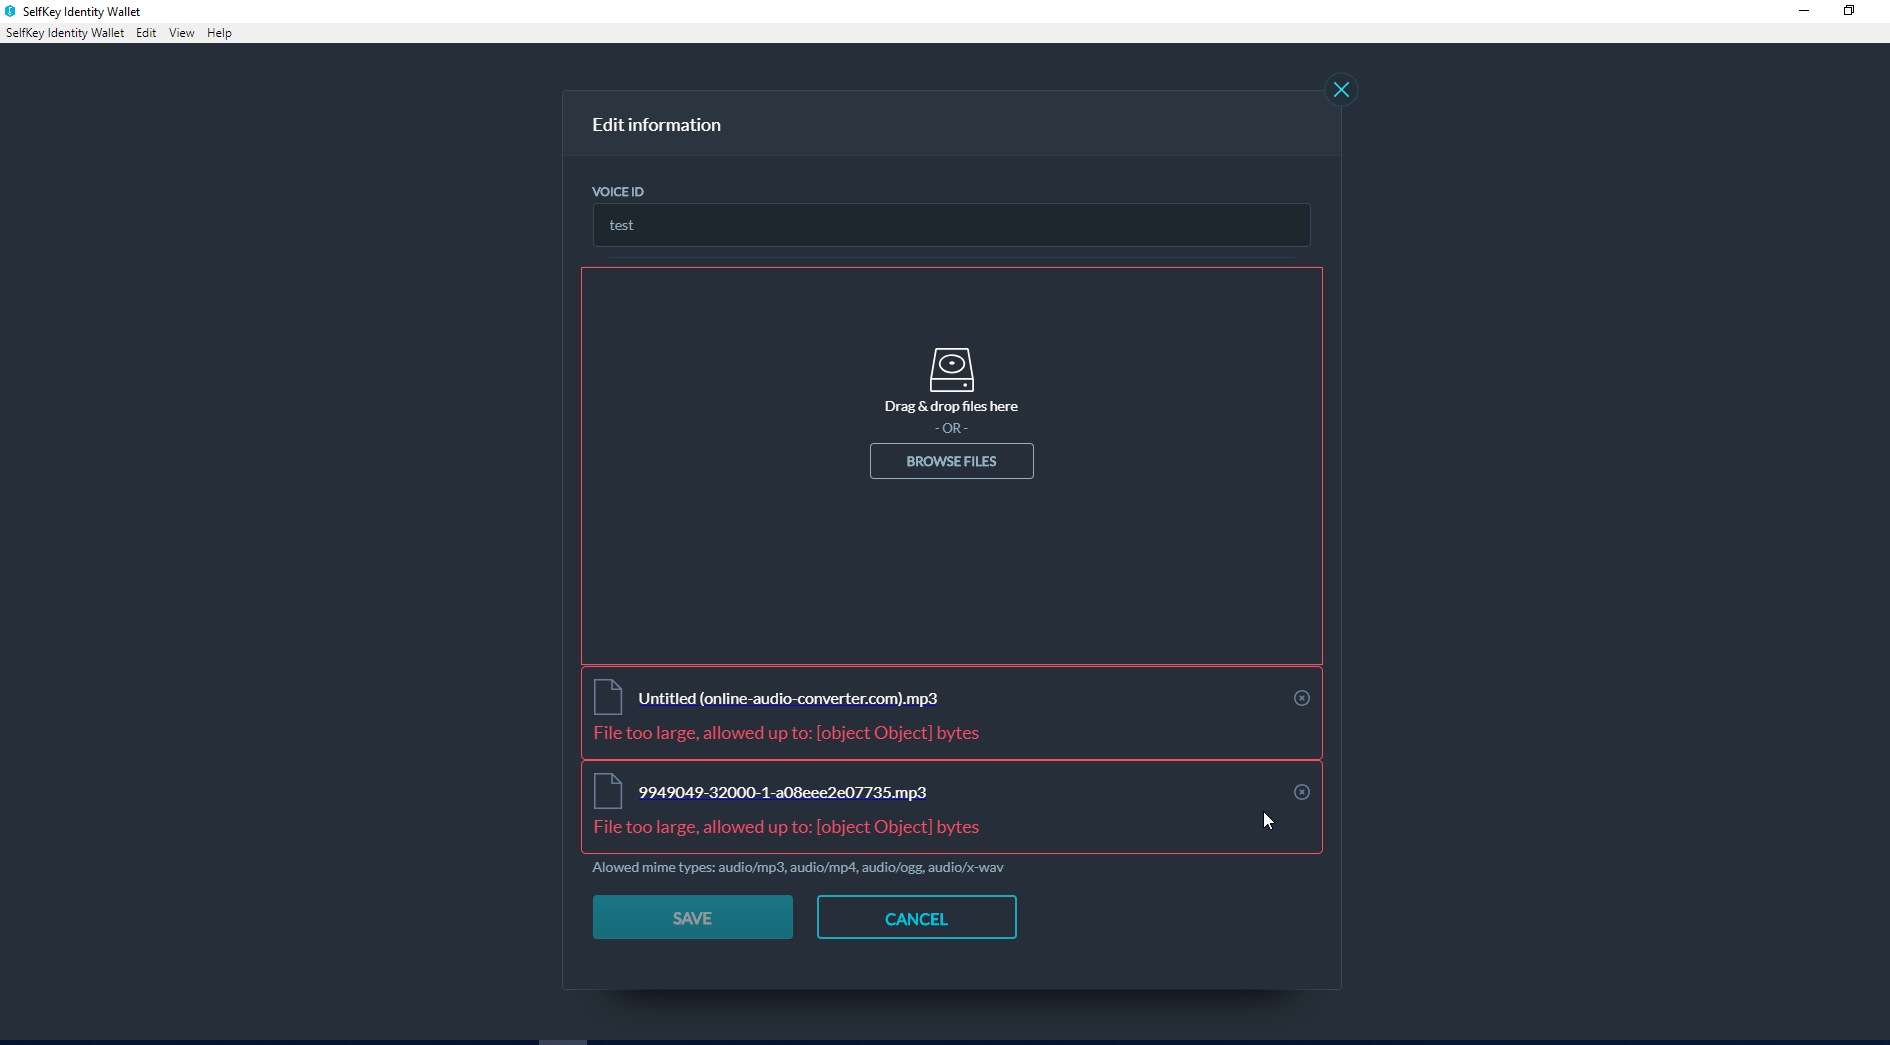1890x1045 pixels.
Task: Save the voice ID information
Action: [693, 917]
